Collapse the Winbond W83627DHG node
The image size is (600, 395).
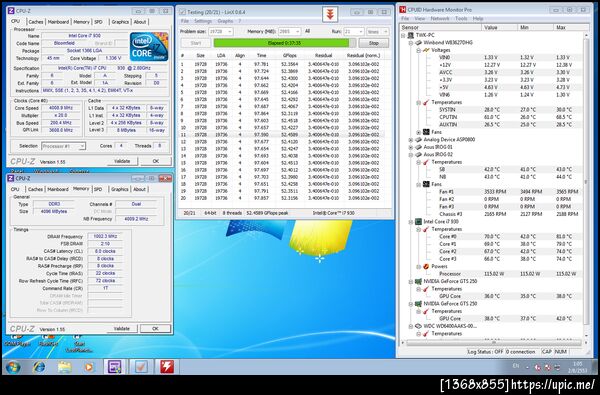coord(411,43)
